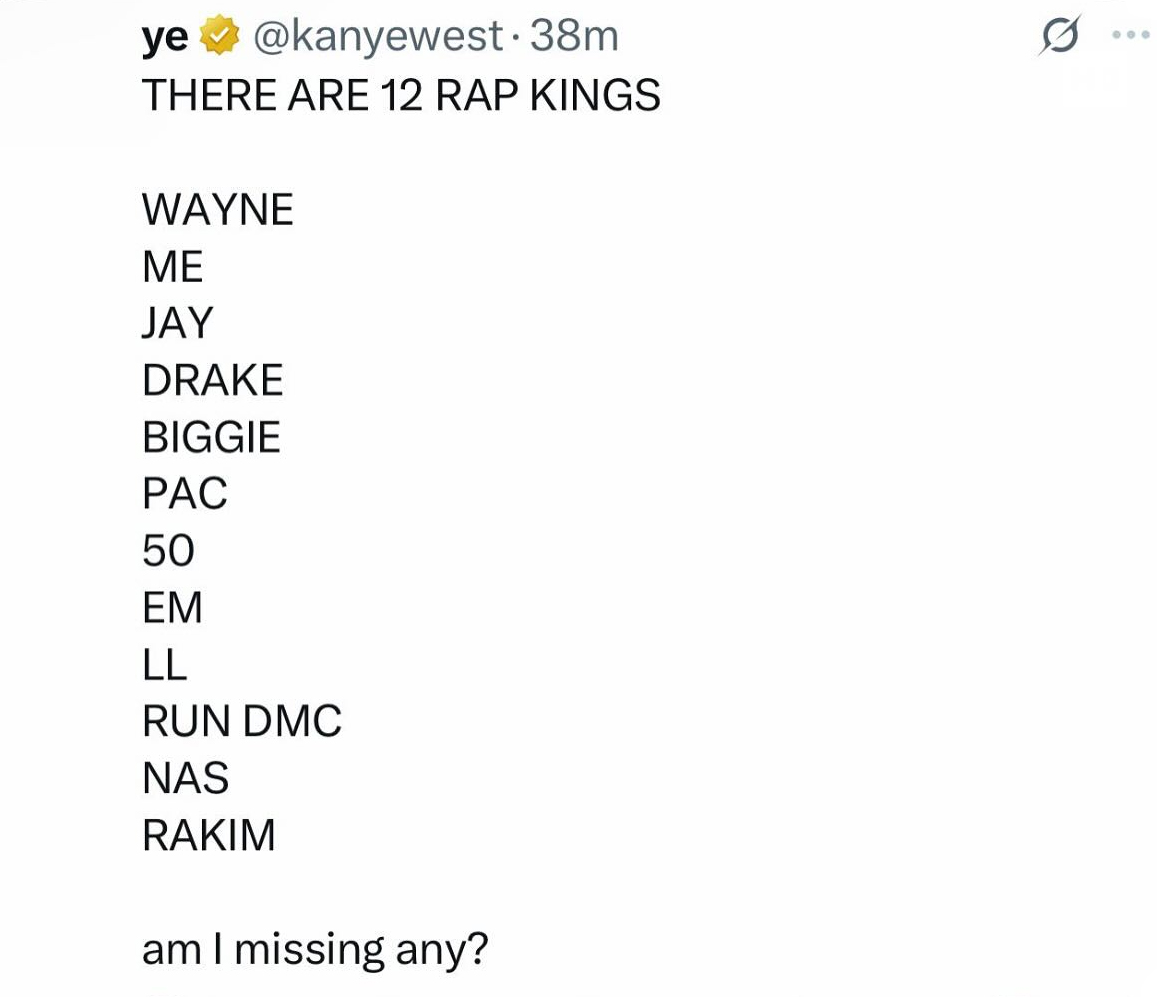
Task: Open the @kanyewest handle link
Action: coord(378,36)
